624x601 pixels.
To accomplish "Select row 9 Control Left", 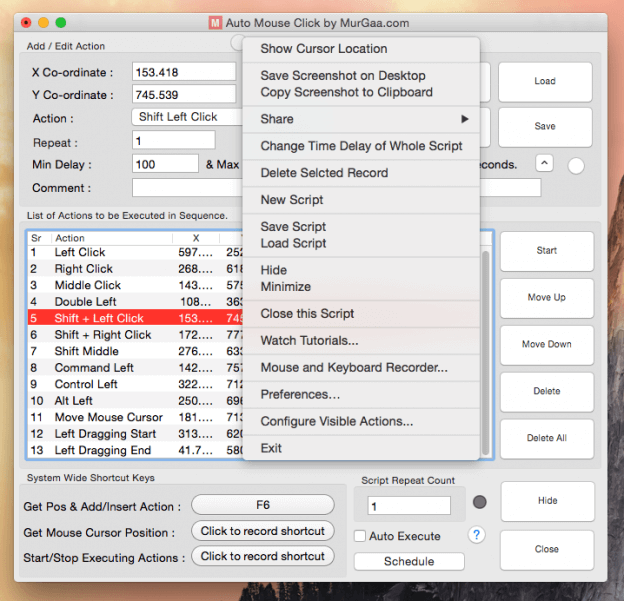I will 135,384.
